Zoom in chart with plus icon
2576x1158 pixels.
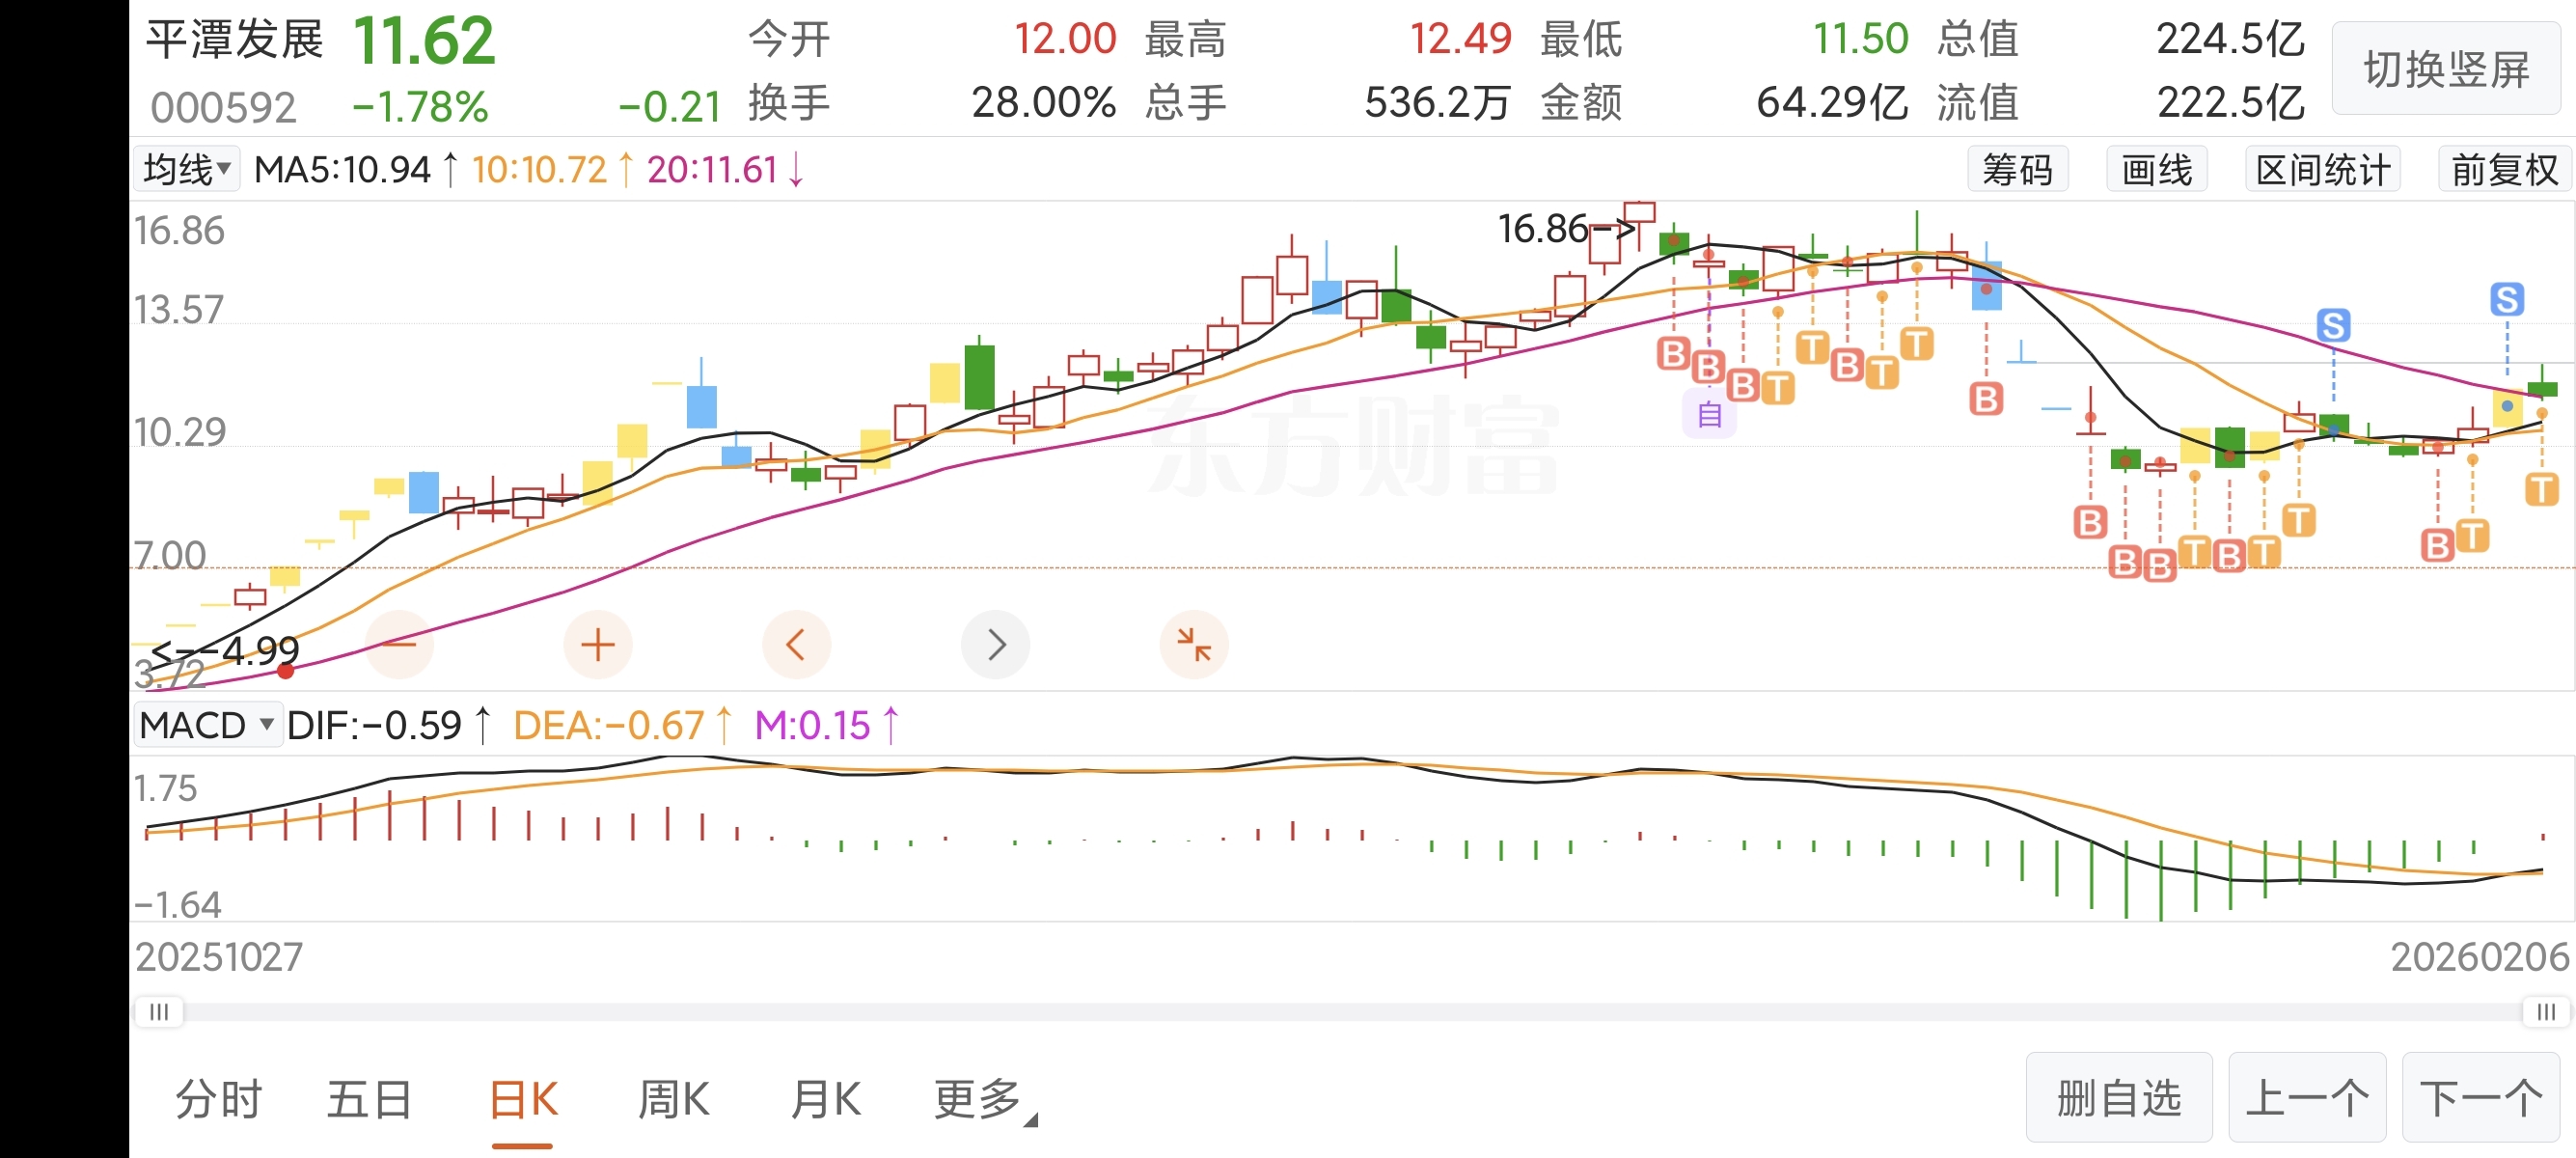coord(598,645)
